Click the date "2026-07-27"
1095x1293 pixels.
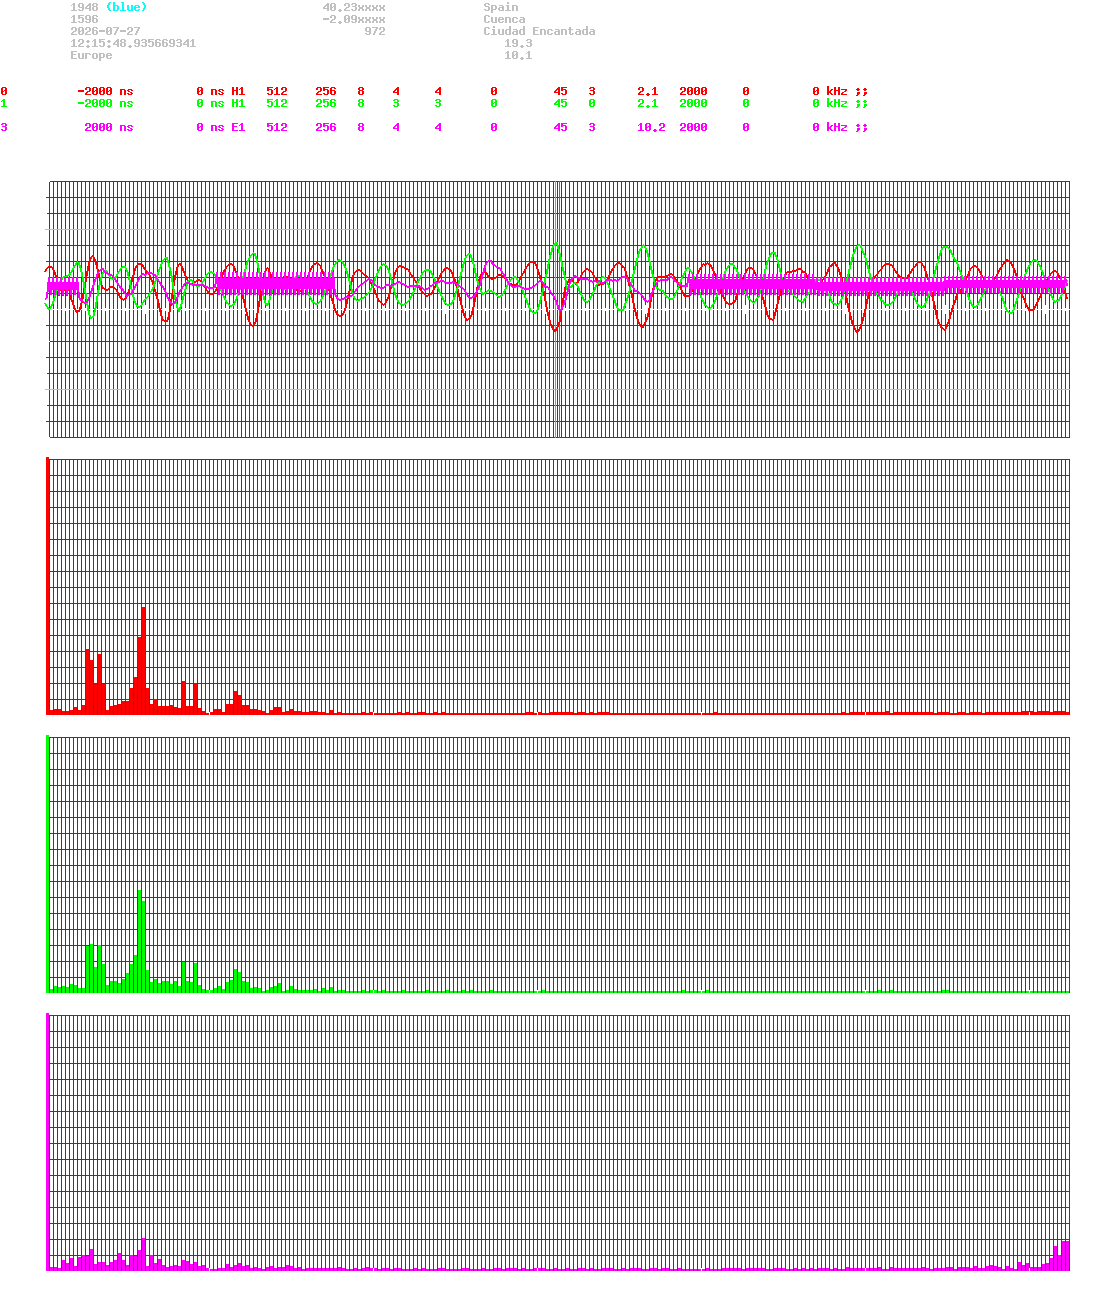coord(105,31)
